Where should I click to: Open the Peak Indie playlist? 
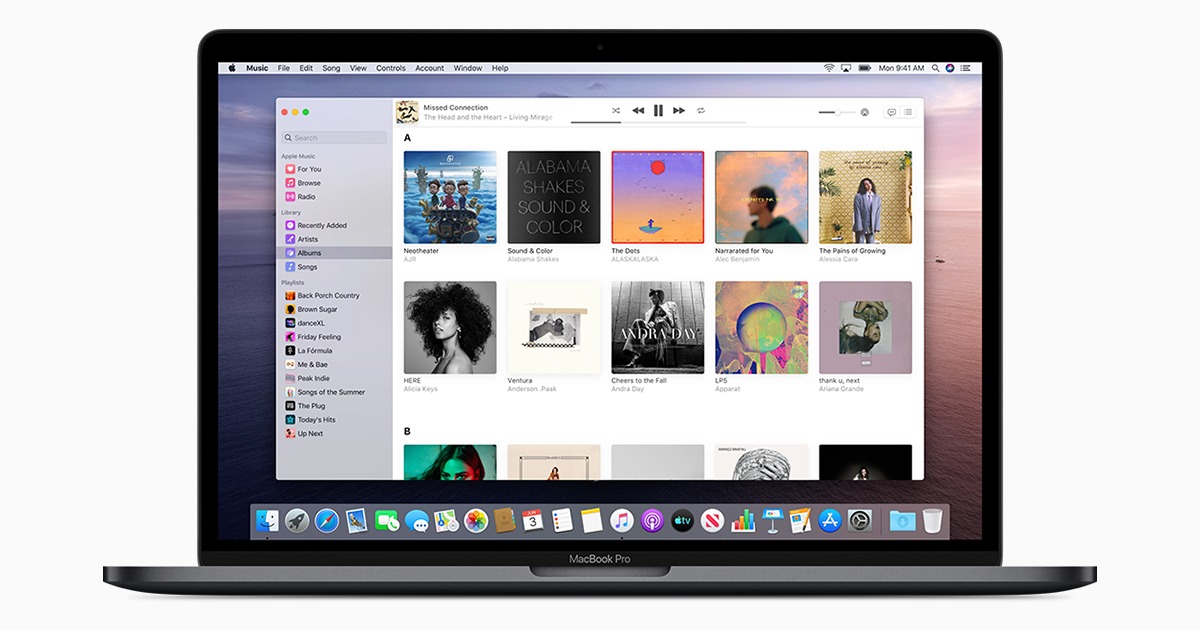point(334,379)
